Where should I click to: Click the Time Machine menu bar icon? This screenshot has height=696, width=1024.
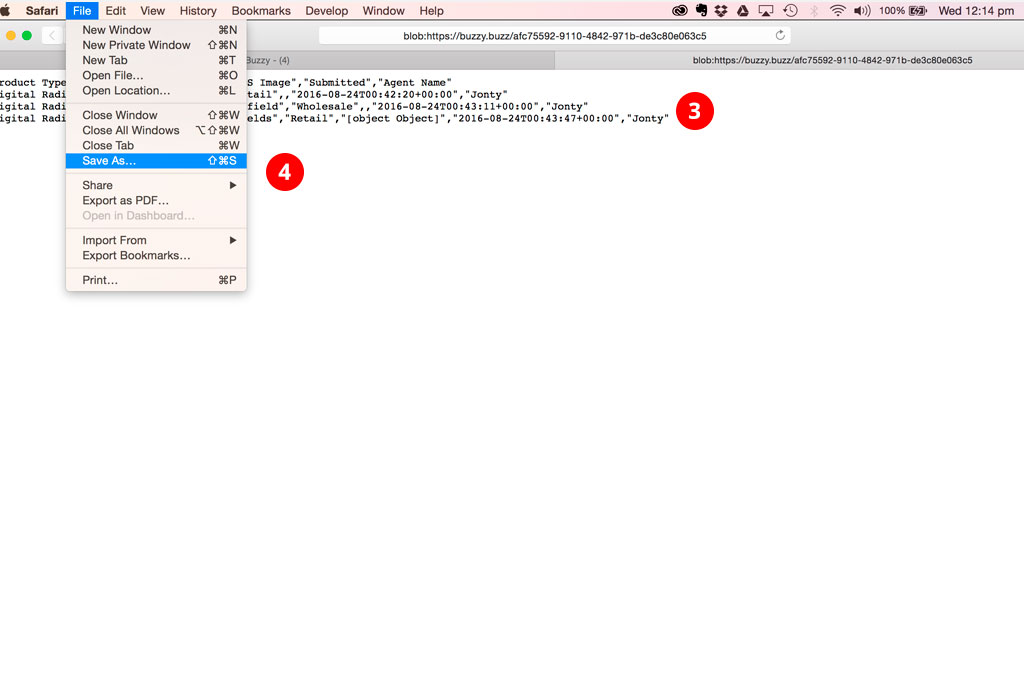(x=791, y=11)
